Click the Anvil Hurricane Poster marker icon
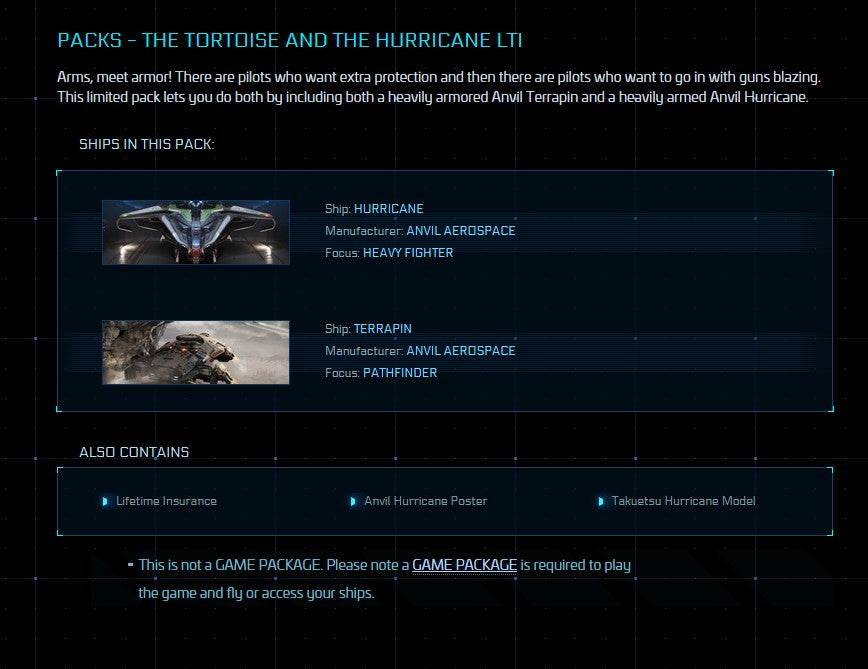This screenshot has width=868, height=669. point(353,501)
